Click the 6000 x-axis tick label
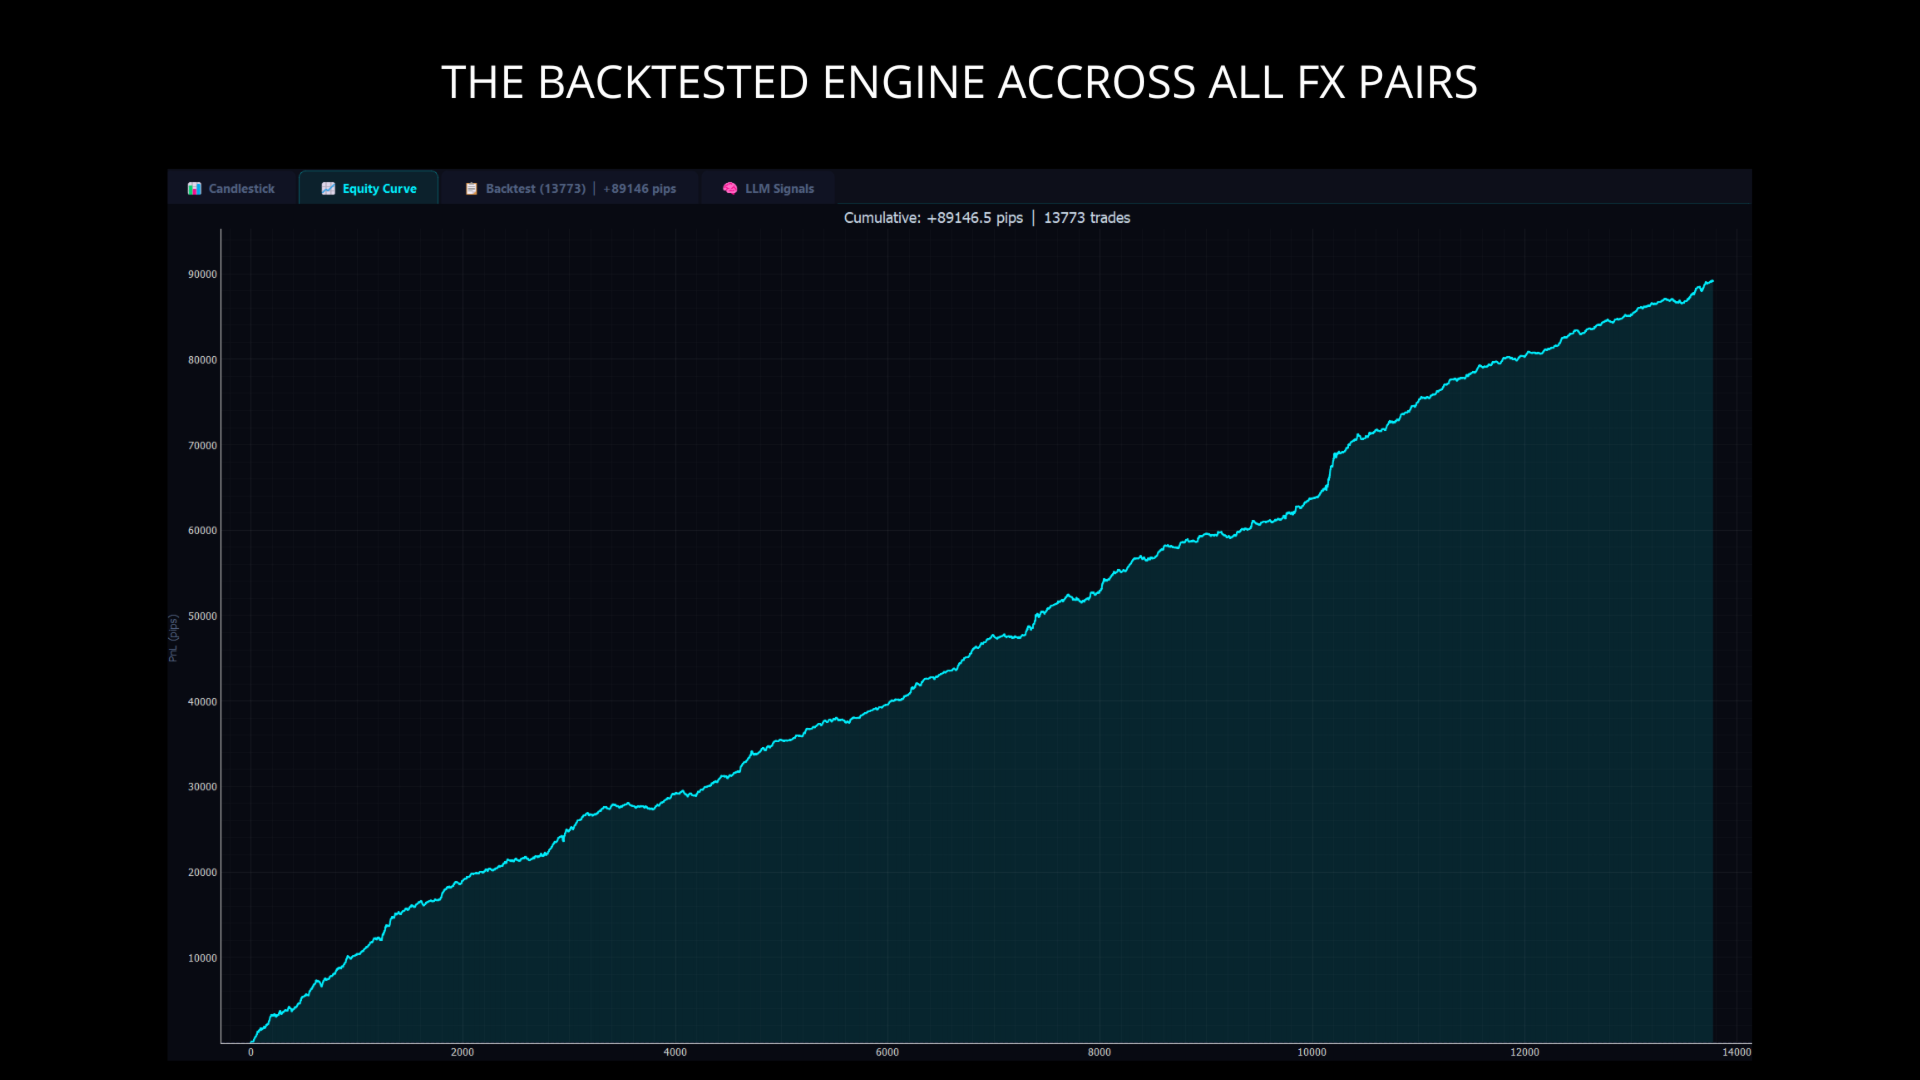The image size is (1920, 1080). pyautogui.click(x=887, y=1052)
